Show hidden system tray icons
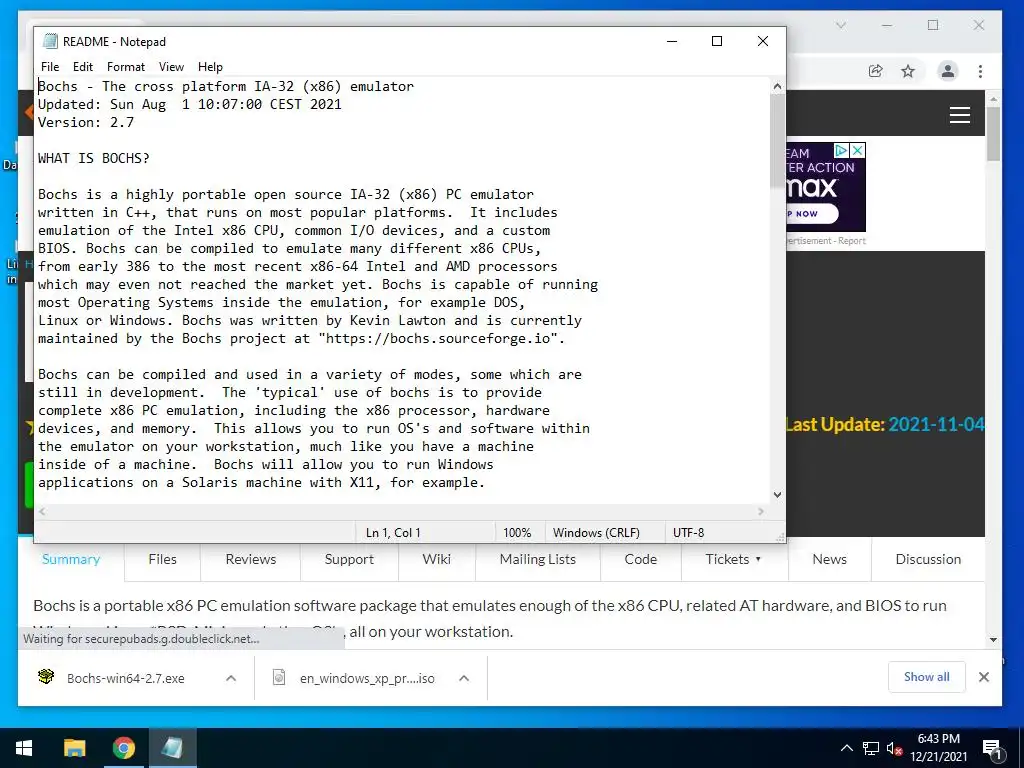 click(846, 748)
